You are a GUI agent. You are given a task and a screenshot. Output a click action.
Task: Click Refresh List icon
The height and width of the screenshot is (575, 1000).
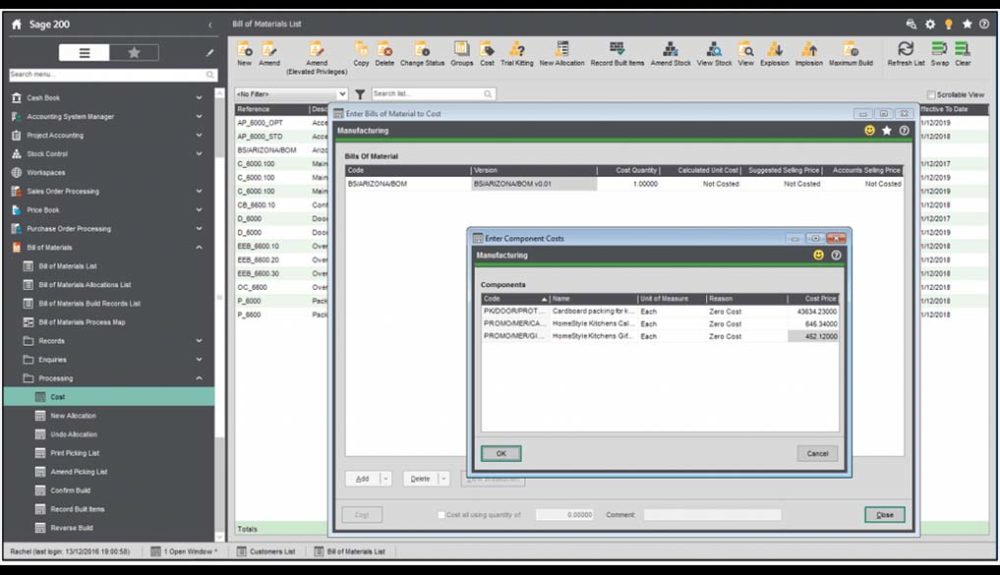click(x=906, y=54)
